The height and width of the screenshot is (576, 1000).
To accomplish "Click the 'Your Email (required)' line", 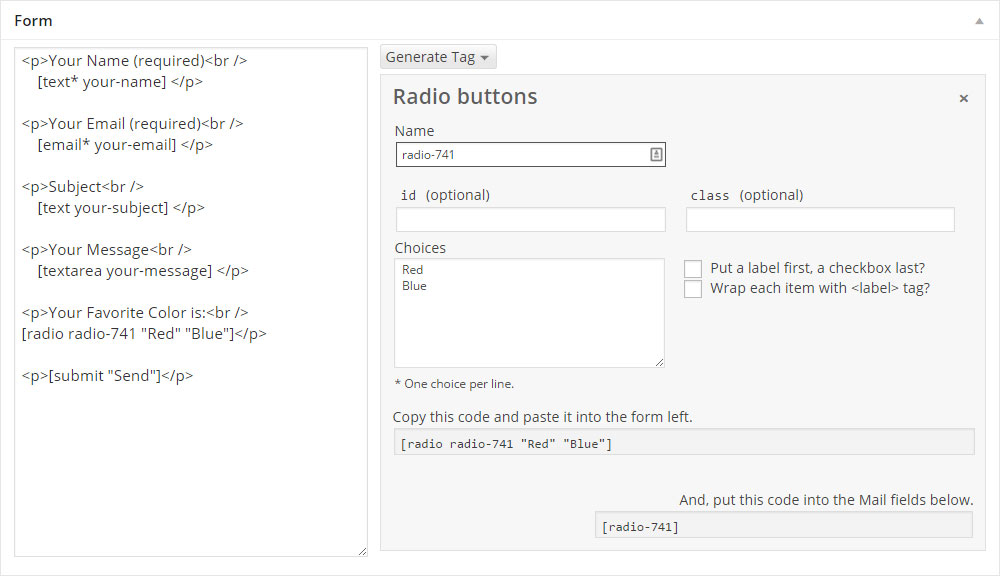I will [x=133, y=124].
